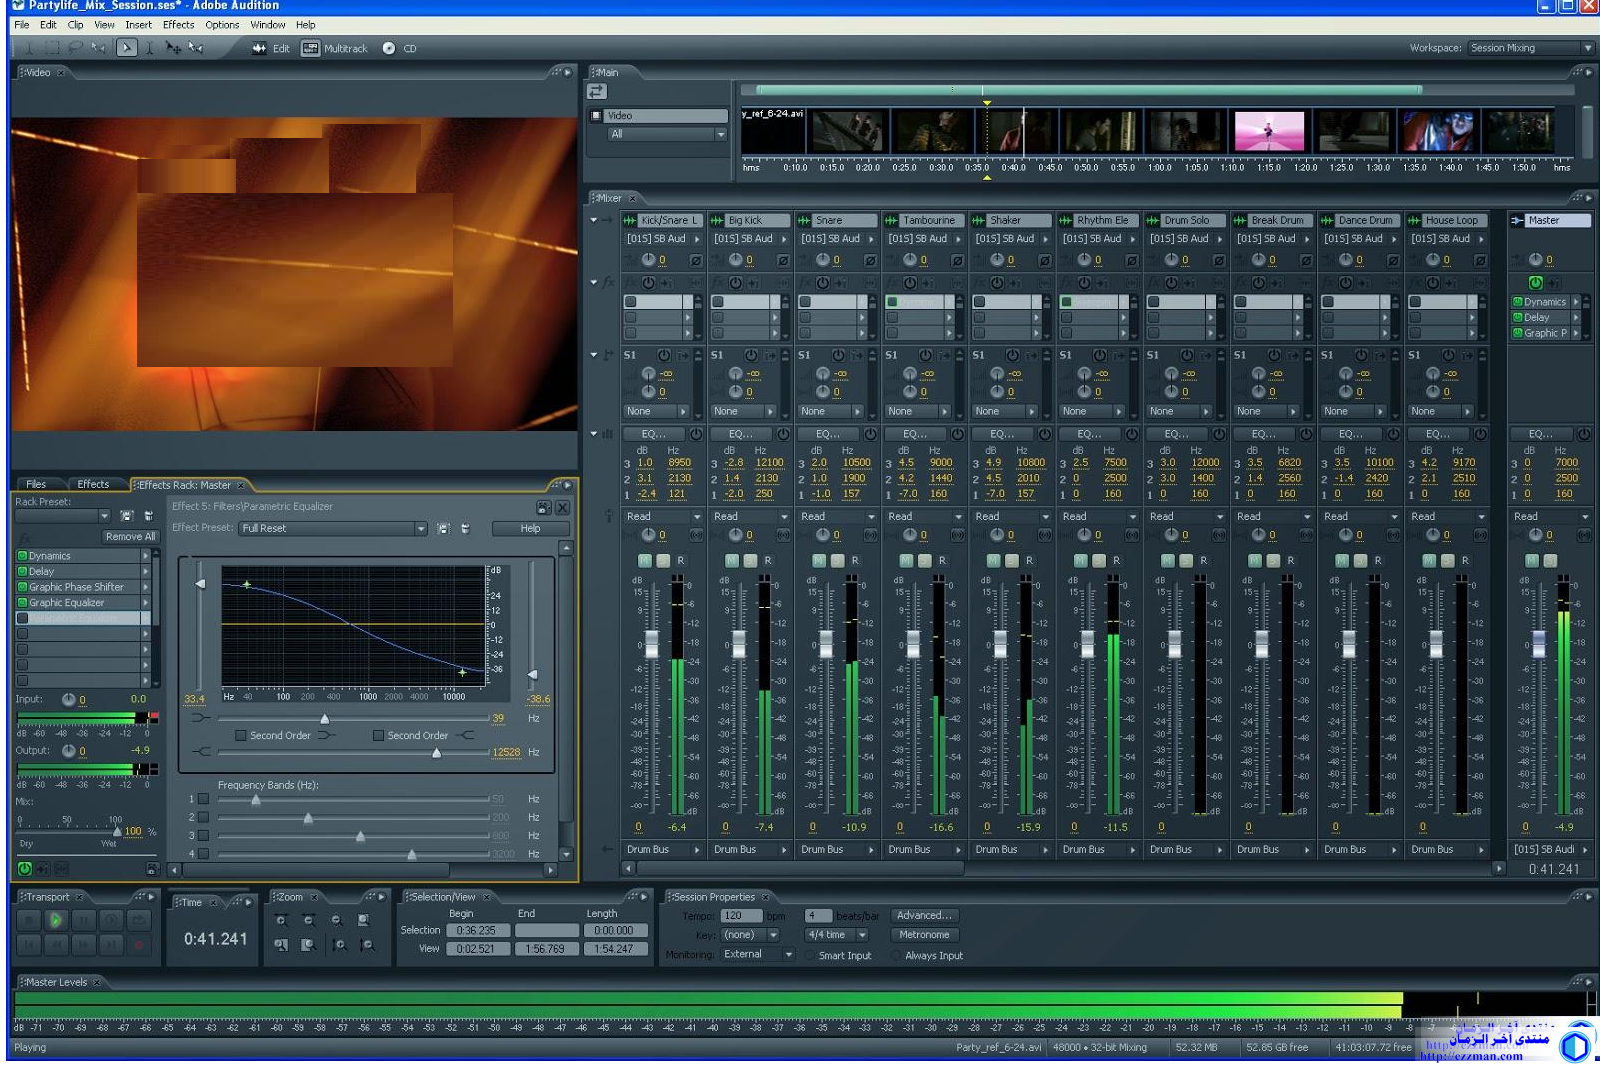Click the Time Selection tool in toolbar
This screenshot has width=1600, height=1072.
tap(149, 47)
